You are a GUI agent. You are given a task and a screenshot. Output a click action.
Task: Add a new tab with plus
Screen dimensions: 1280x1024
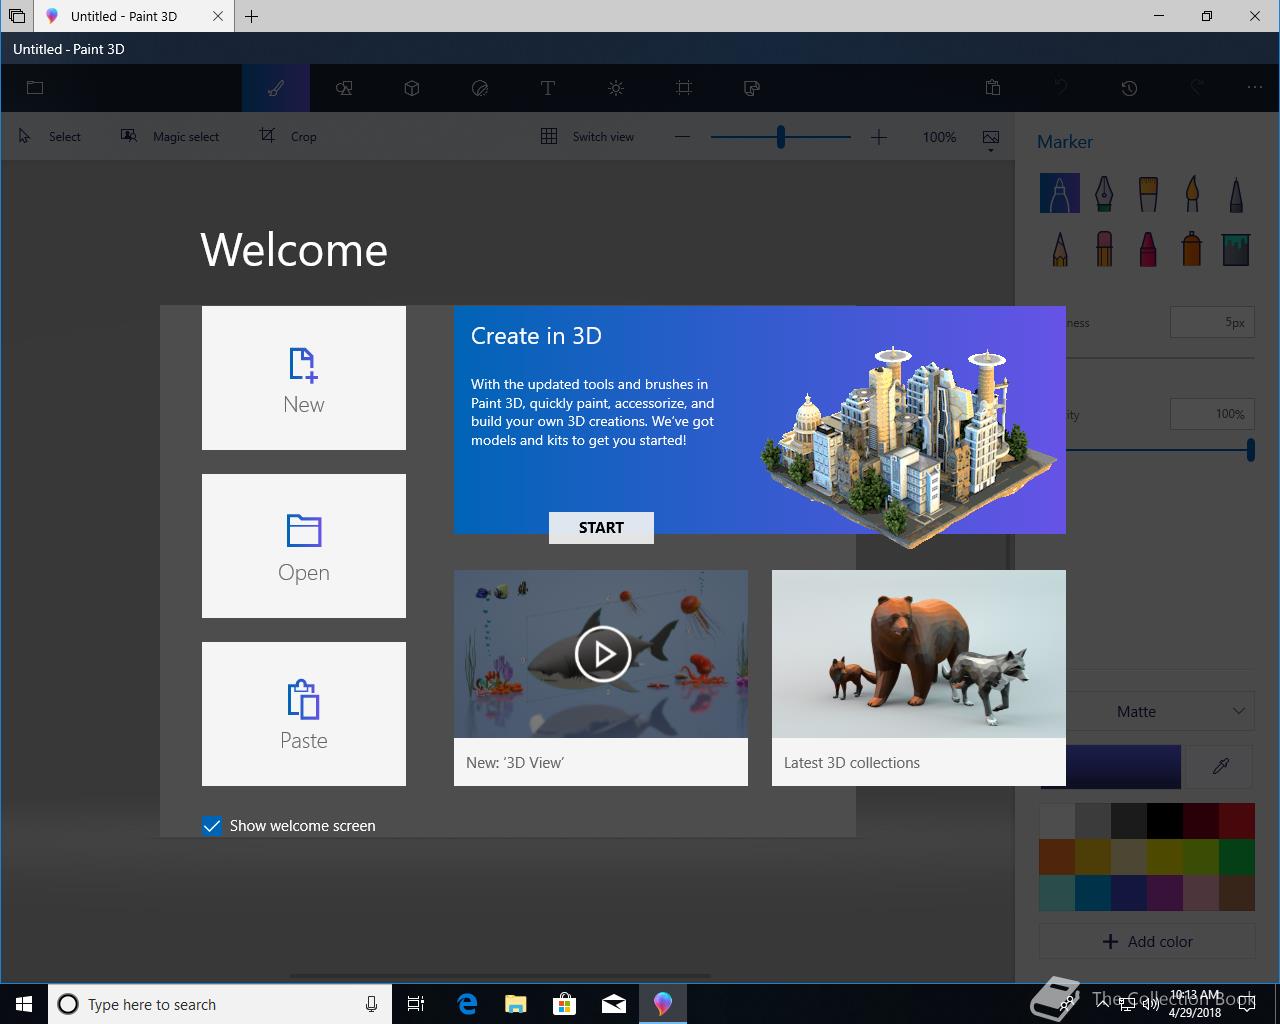tap(252, 16)
